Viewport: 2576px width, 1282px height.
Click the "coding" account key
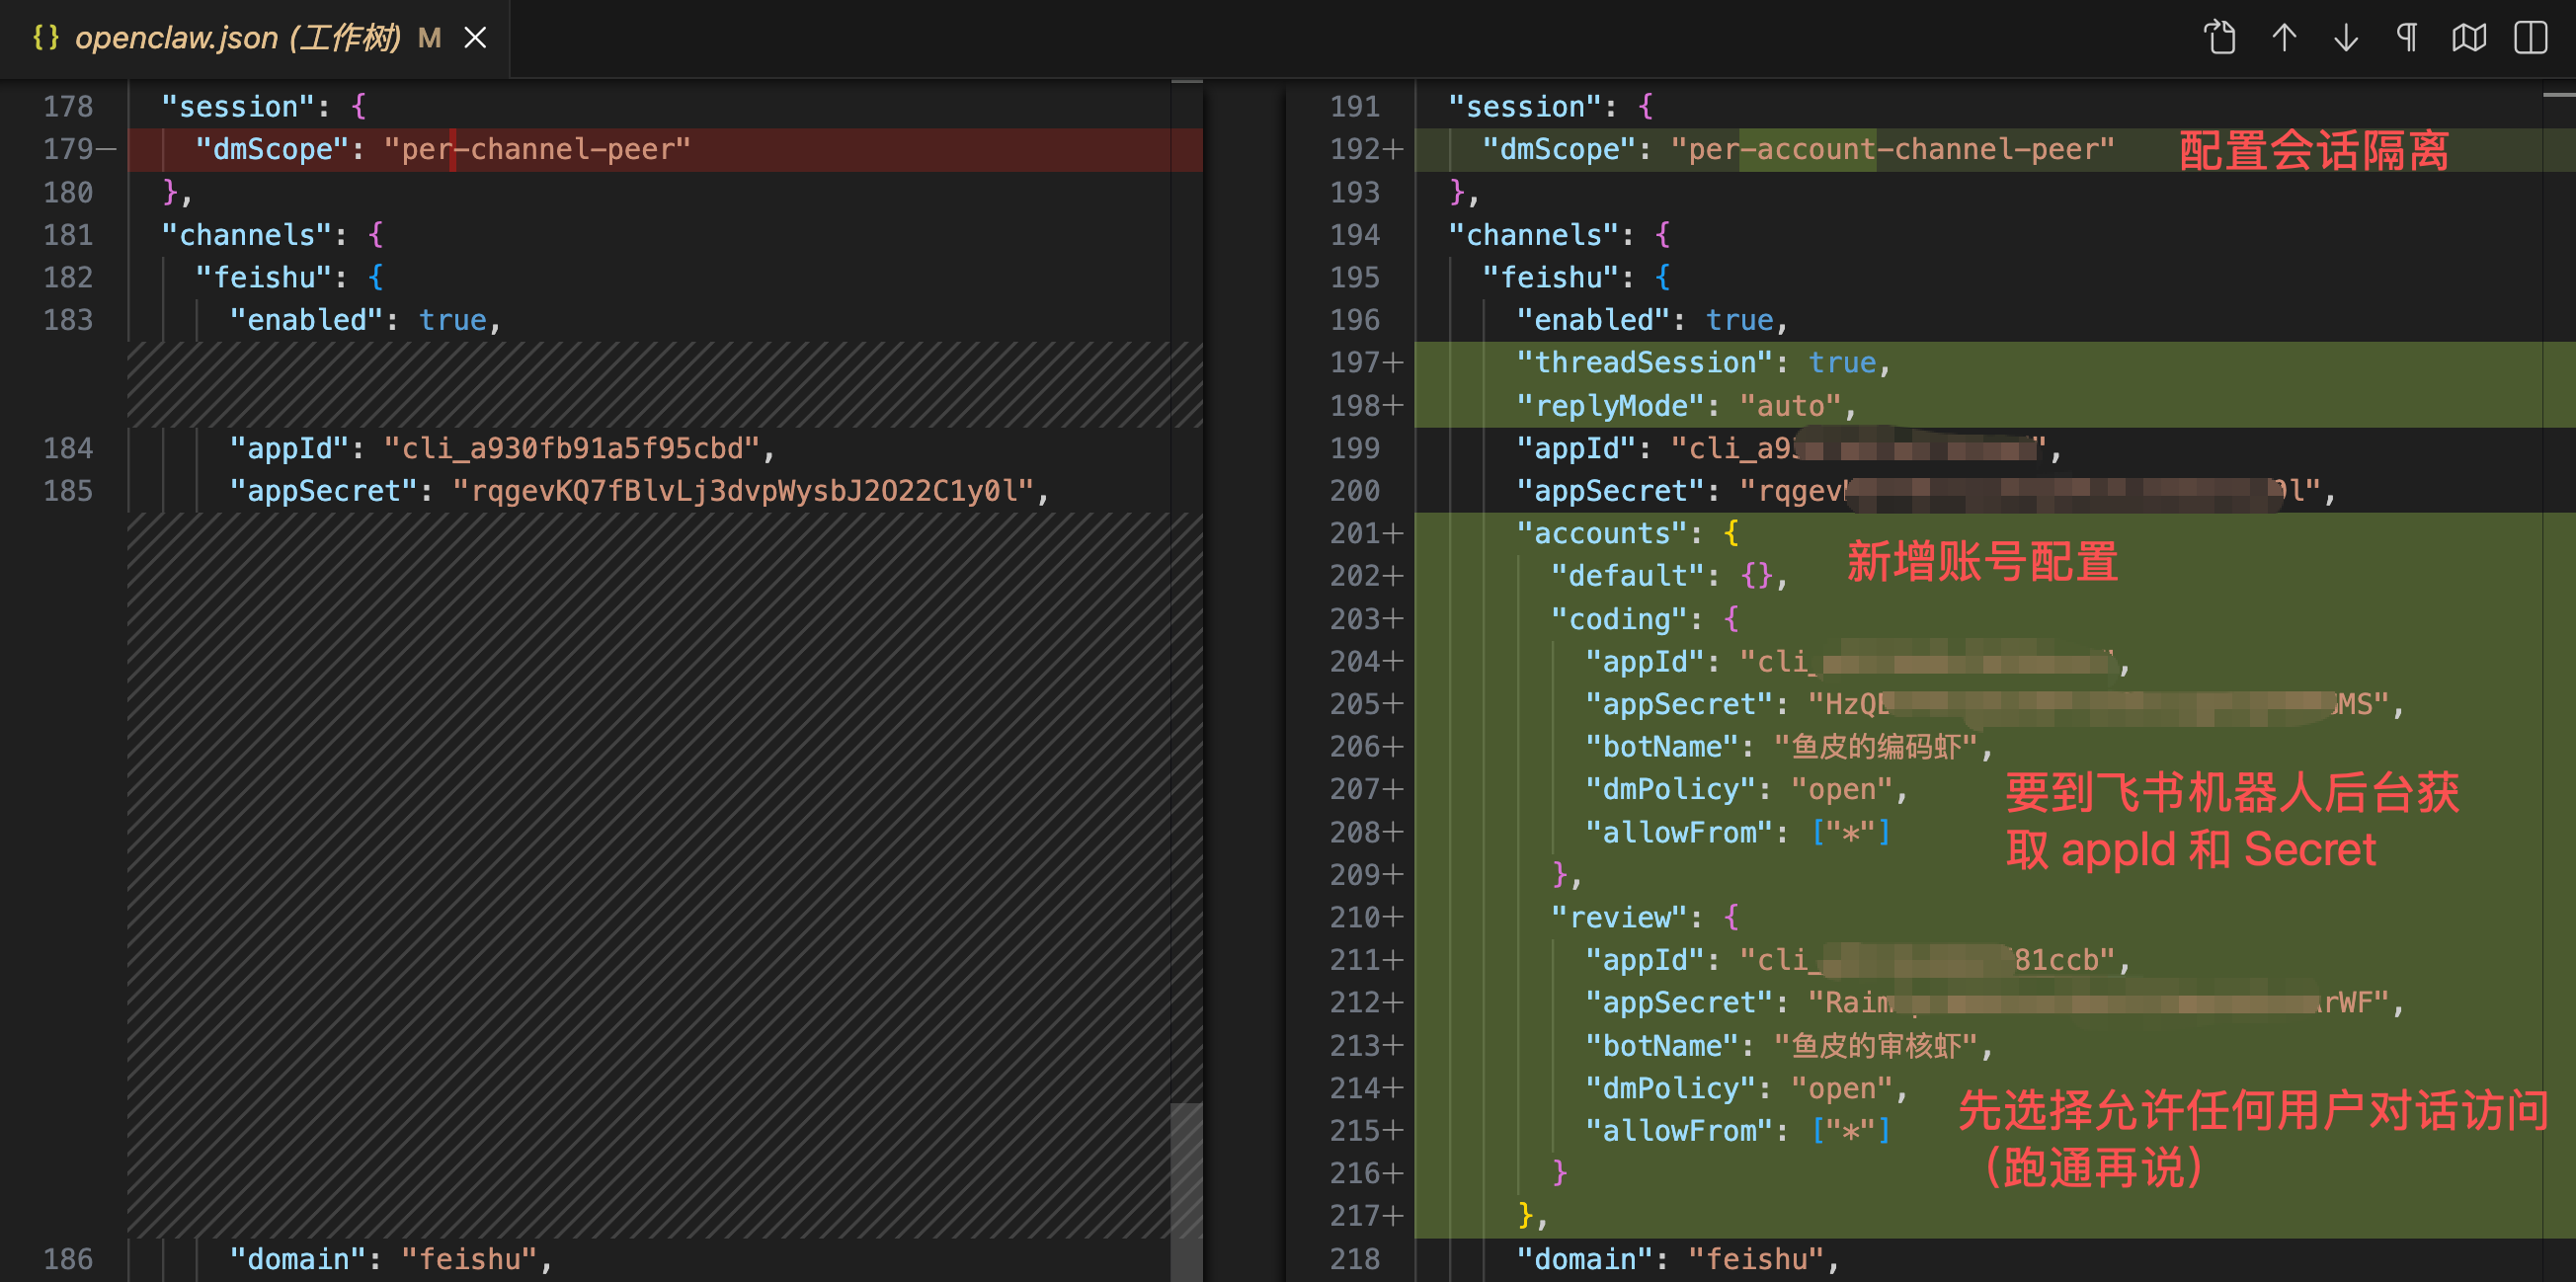point(1619,619)
